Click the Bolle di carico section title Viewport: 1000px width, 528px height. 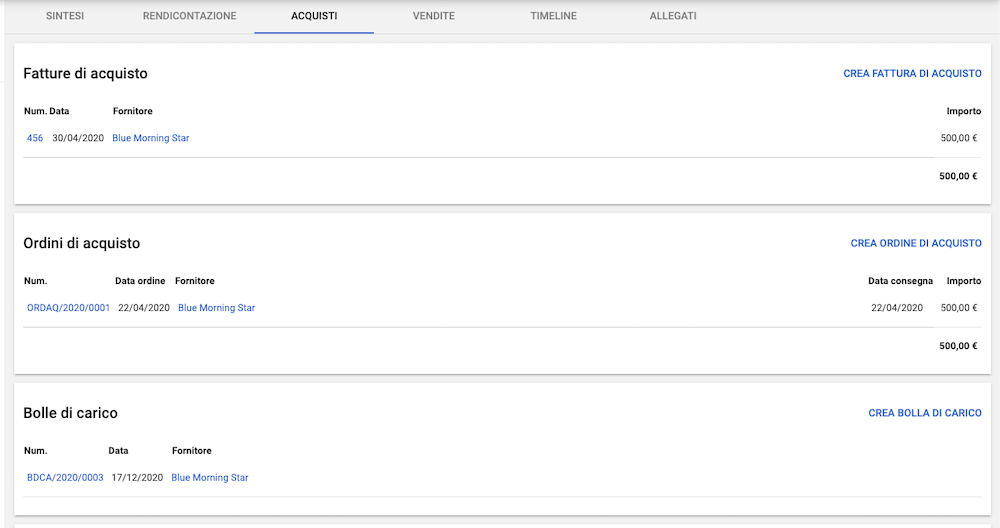pos(70,413)
